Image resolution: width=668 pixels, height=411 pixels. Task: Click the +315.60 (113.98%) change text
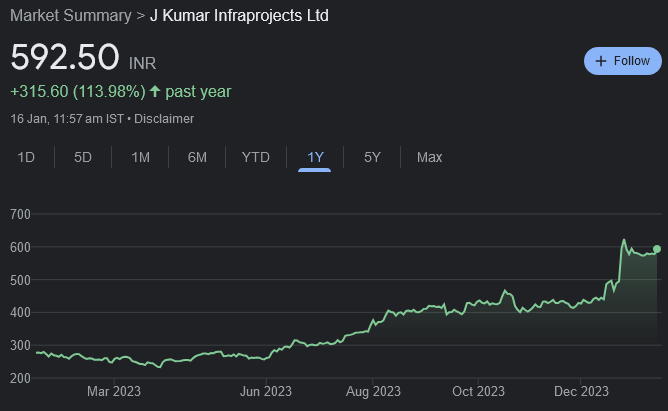(77, 92)
